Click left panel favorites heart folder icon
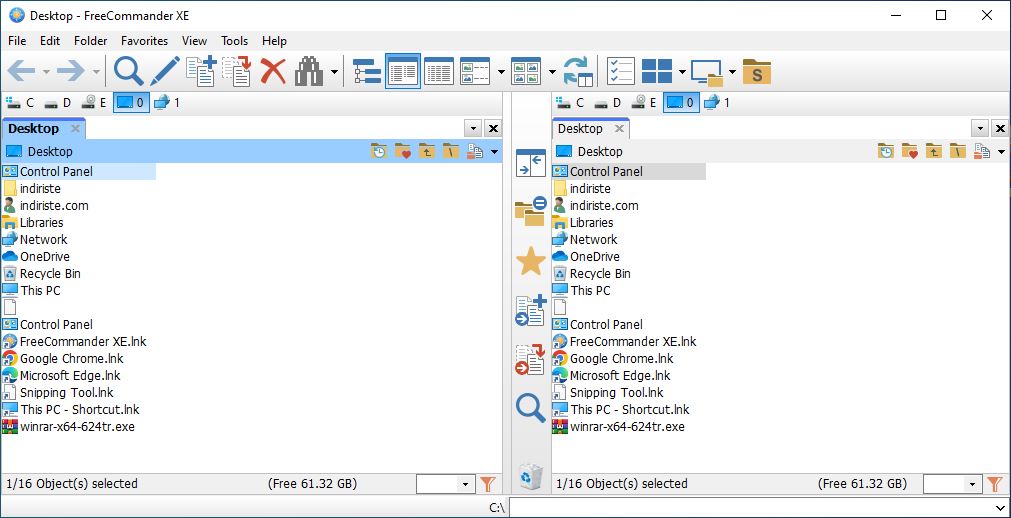 click(403, 152)
